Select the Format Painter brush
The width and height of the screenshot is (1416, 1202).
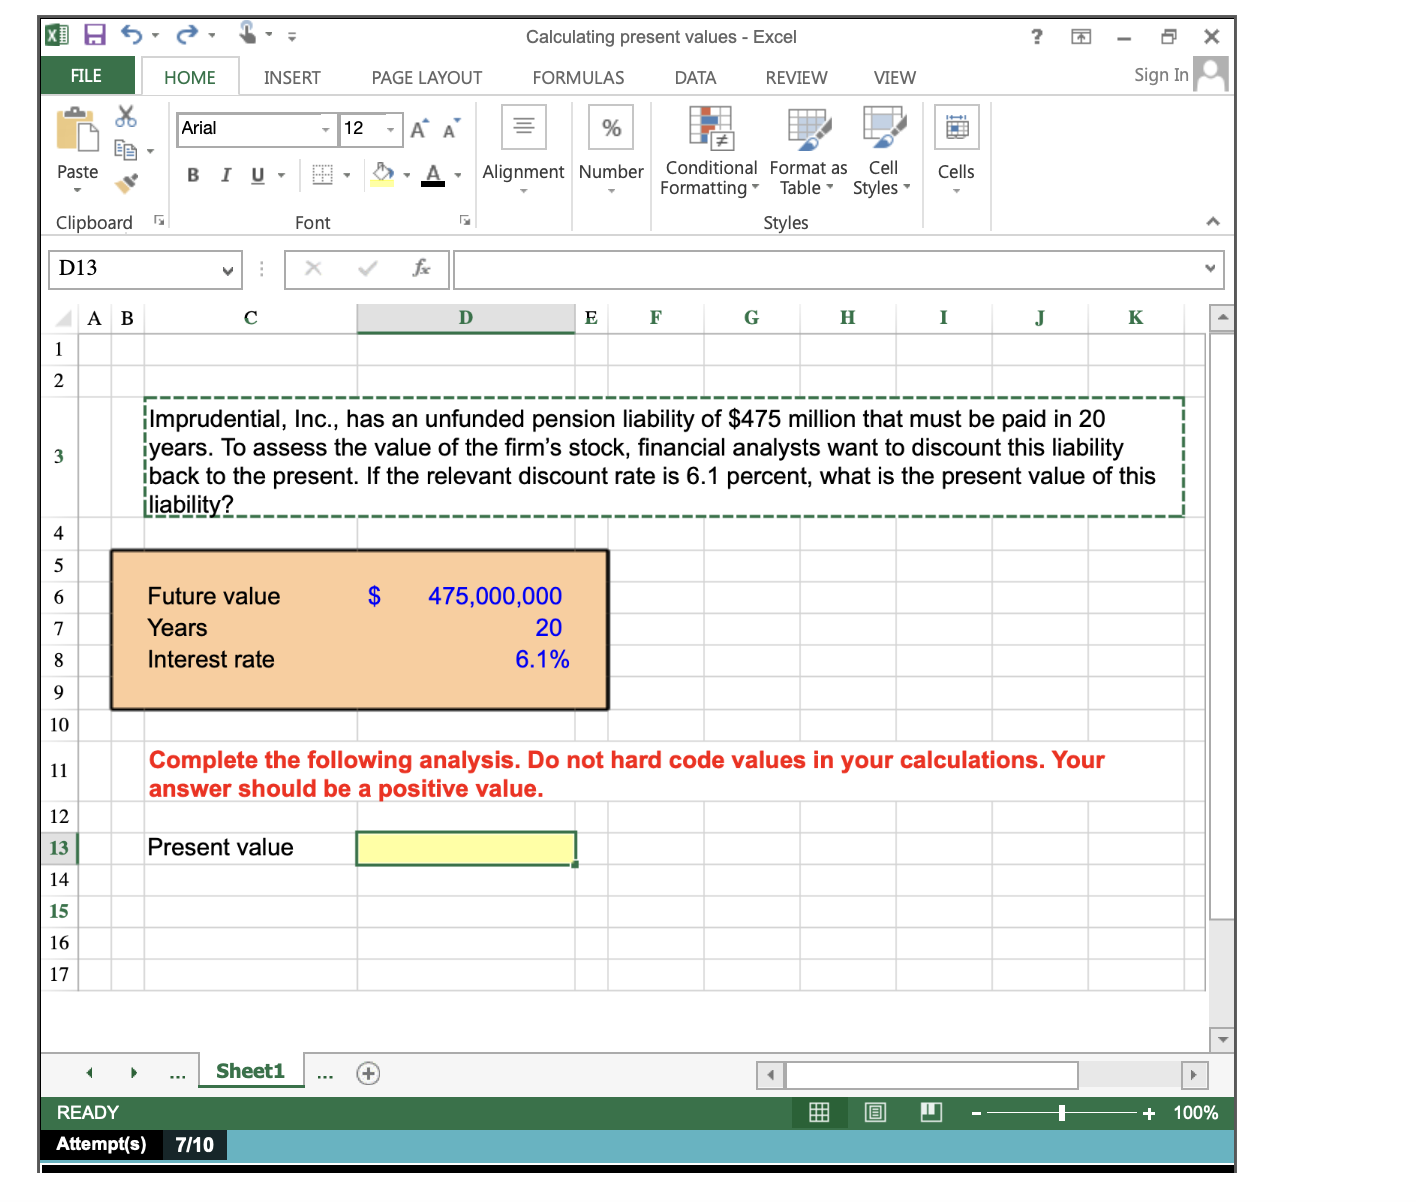(x=126, y=183)
